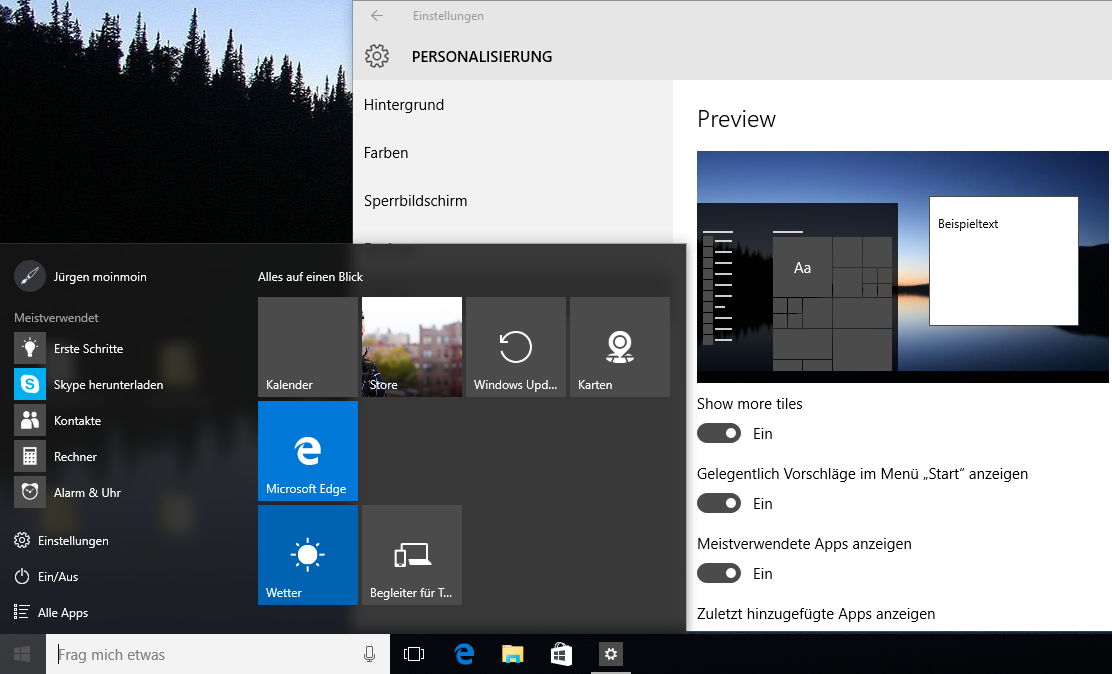This screenshot has height=674, width=1112.
Task: Disable Show more tiles
Action: [x=719, y=433]
